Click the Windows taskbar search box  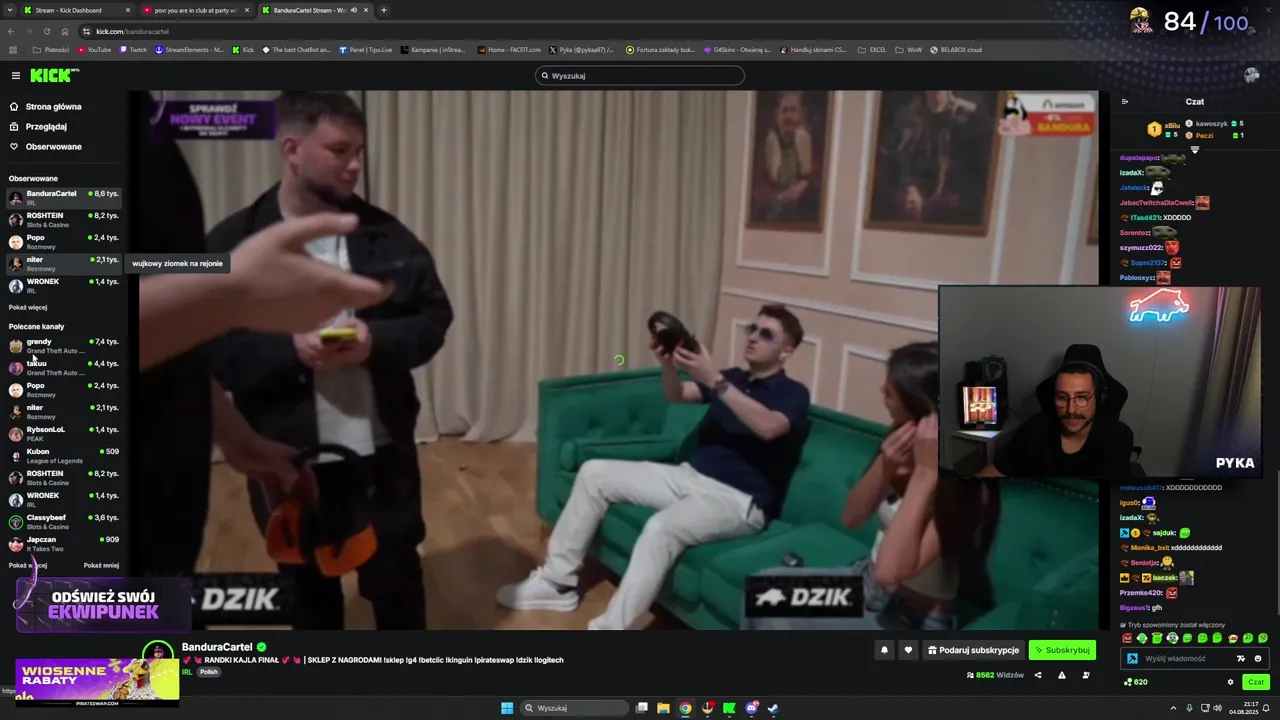click(574, 708)
